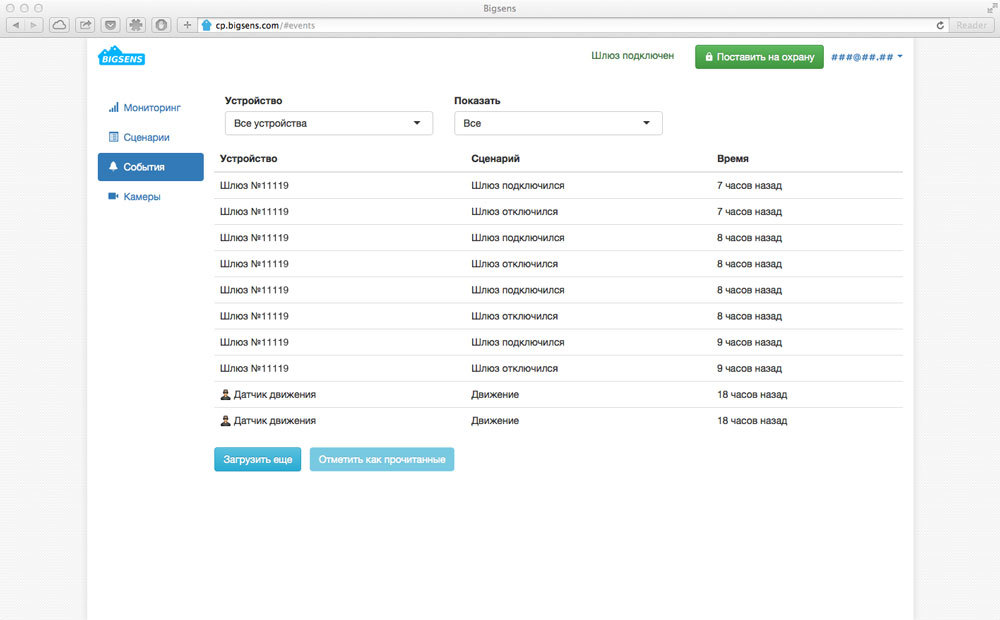1000x620 pixels.
Task: Click the last '18 часов назад' time cell
Action: [752, 420]
